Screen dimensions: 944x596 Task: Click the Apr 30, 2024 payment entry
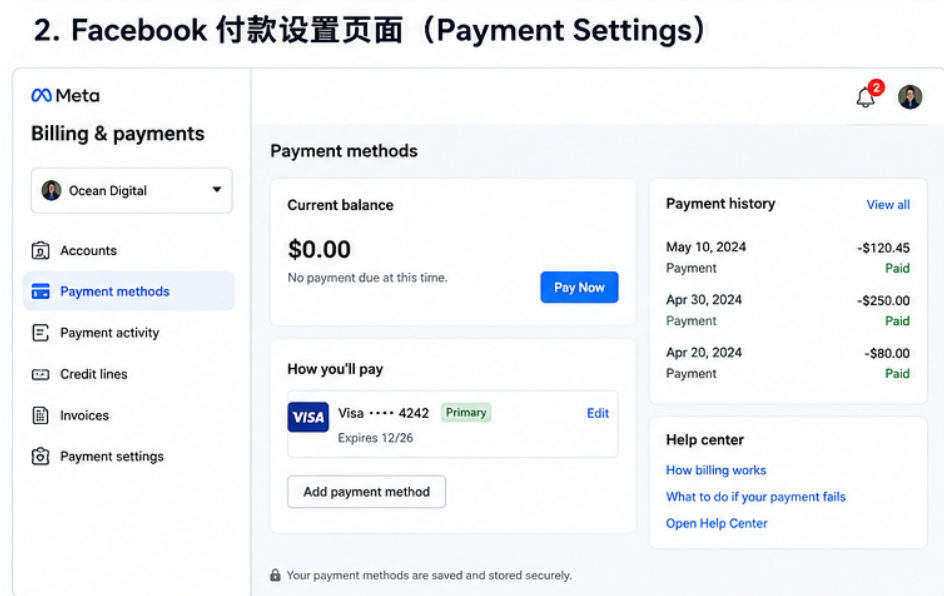[787, 310]
